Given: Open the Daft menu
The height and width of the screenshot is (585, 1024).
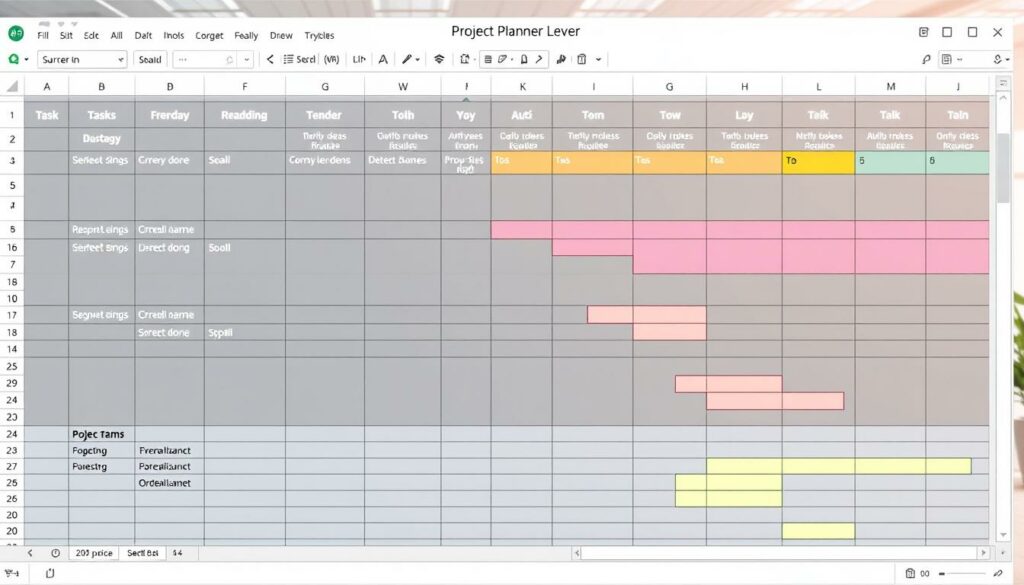Looking at the screenshot, I should click(143, 35).
